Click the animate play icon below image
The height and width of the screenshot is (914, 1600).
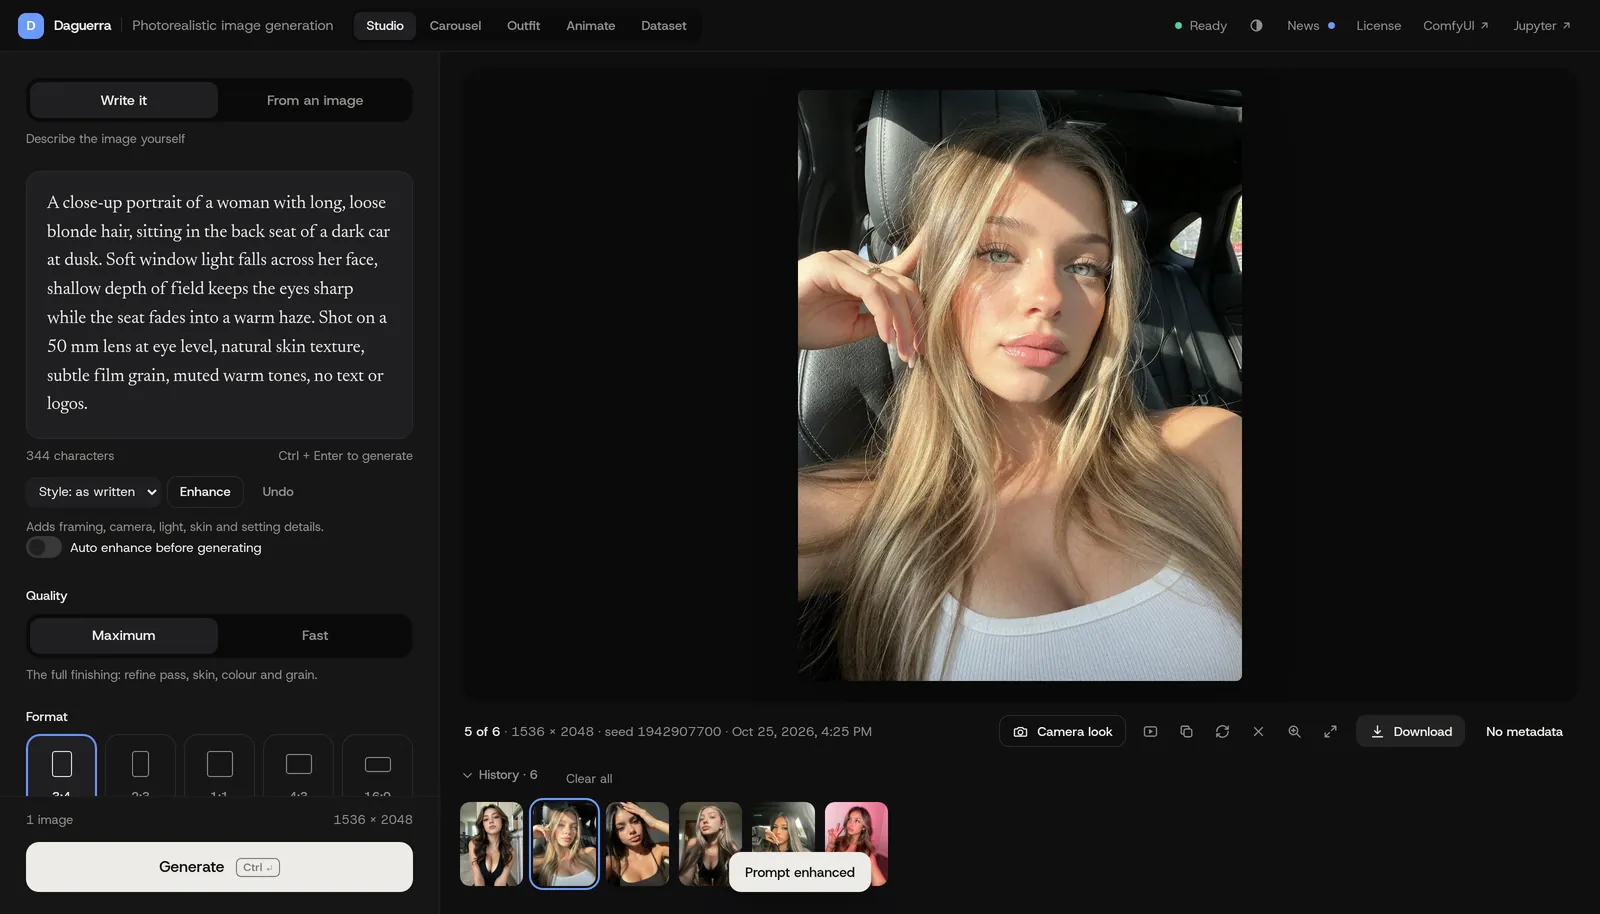point(1150,731)
